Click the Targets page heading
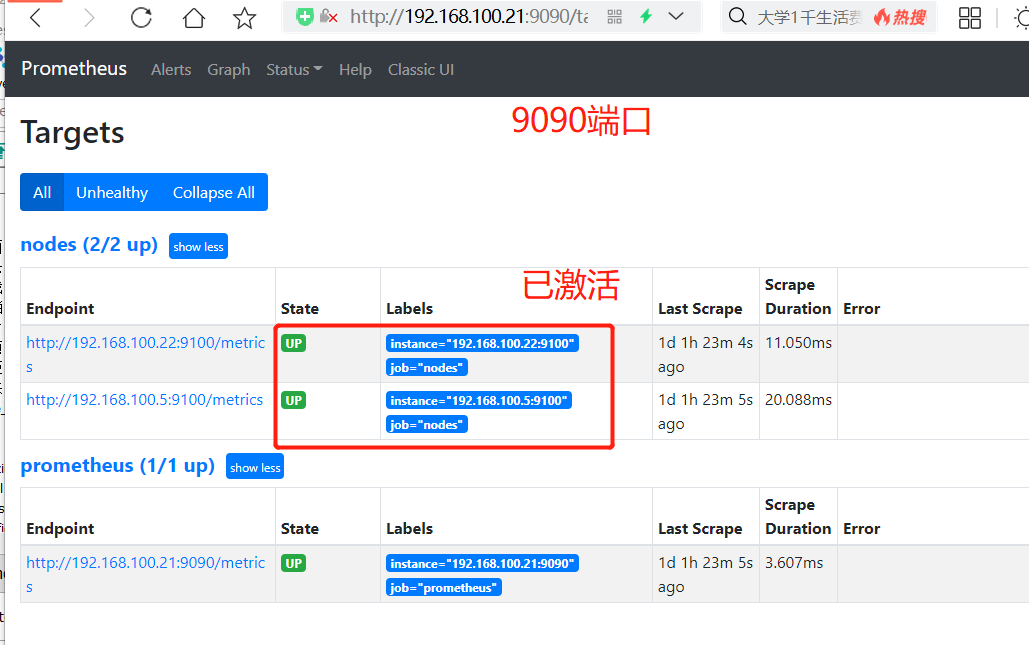 (x=72, y=132)
